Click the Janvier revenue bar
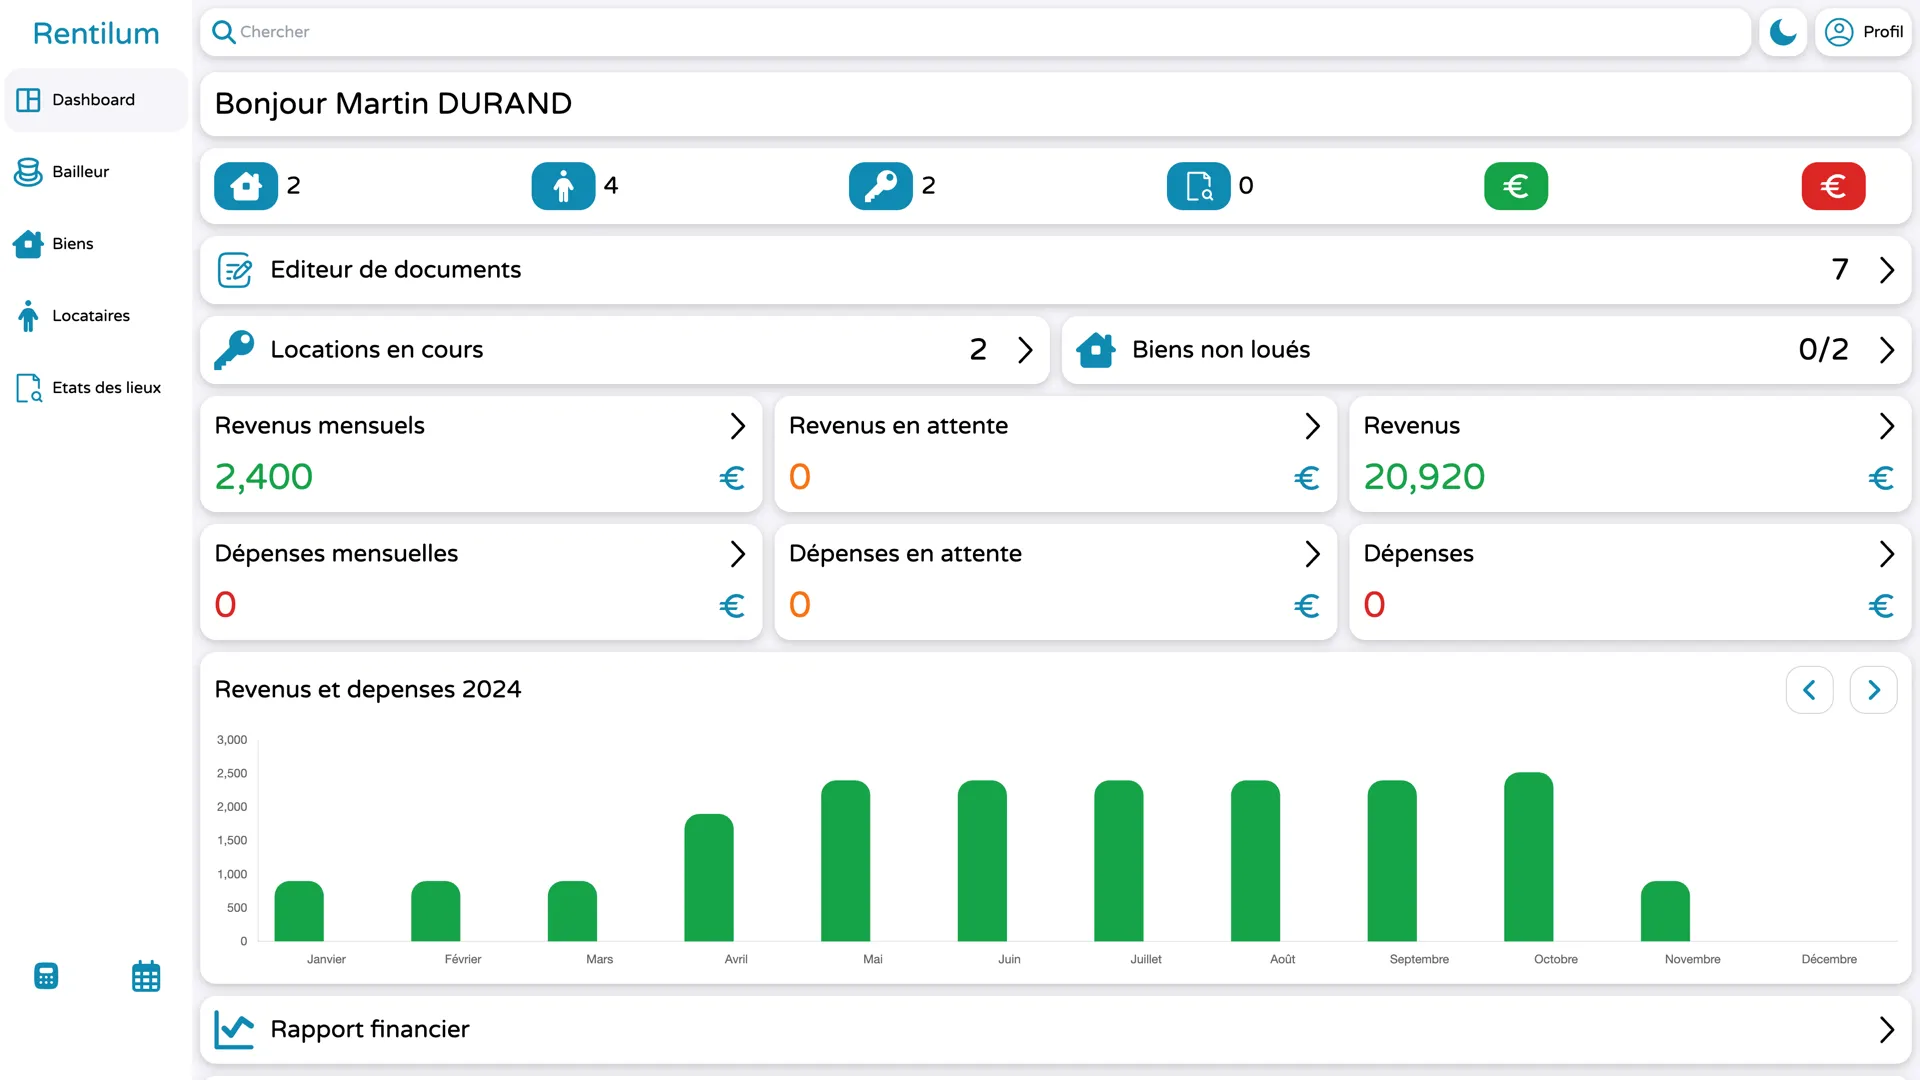Image resolution: width=1920 pixels, height=1080 pixels. click(x=299, y=911)
